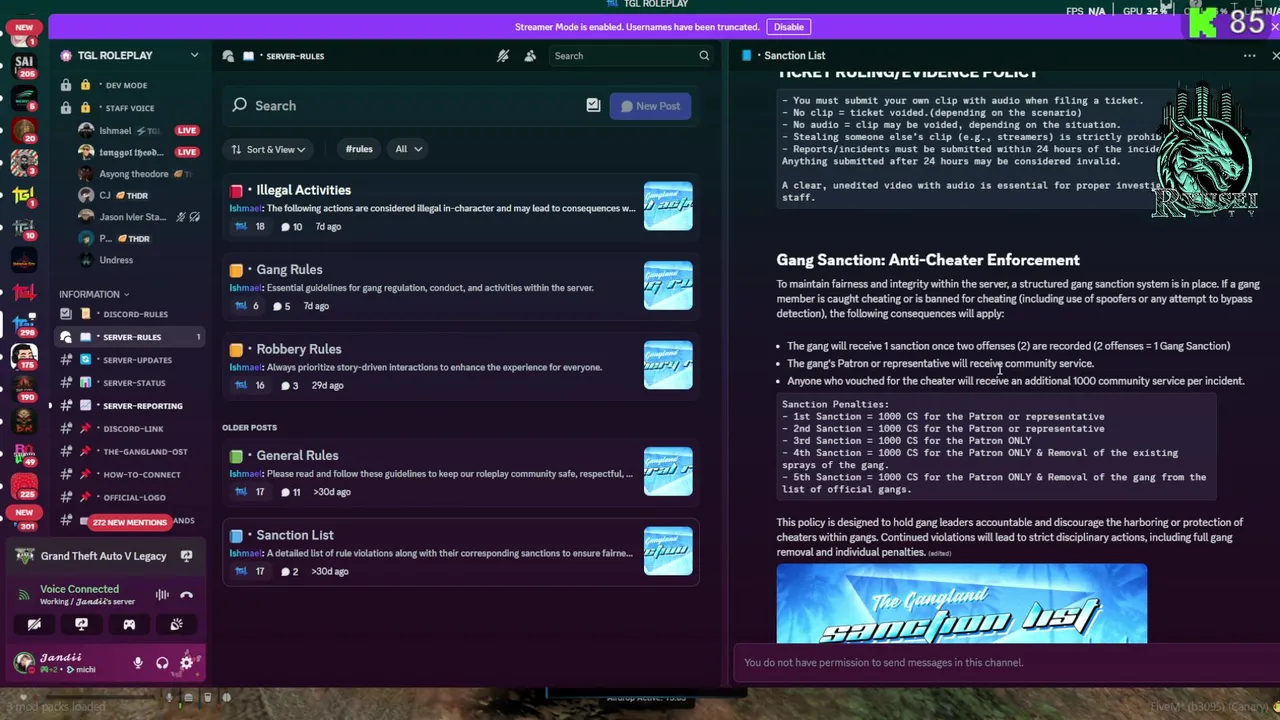Open the server-status channel

tap(130, 383)
